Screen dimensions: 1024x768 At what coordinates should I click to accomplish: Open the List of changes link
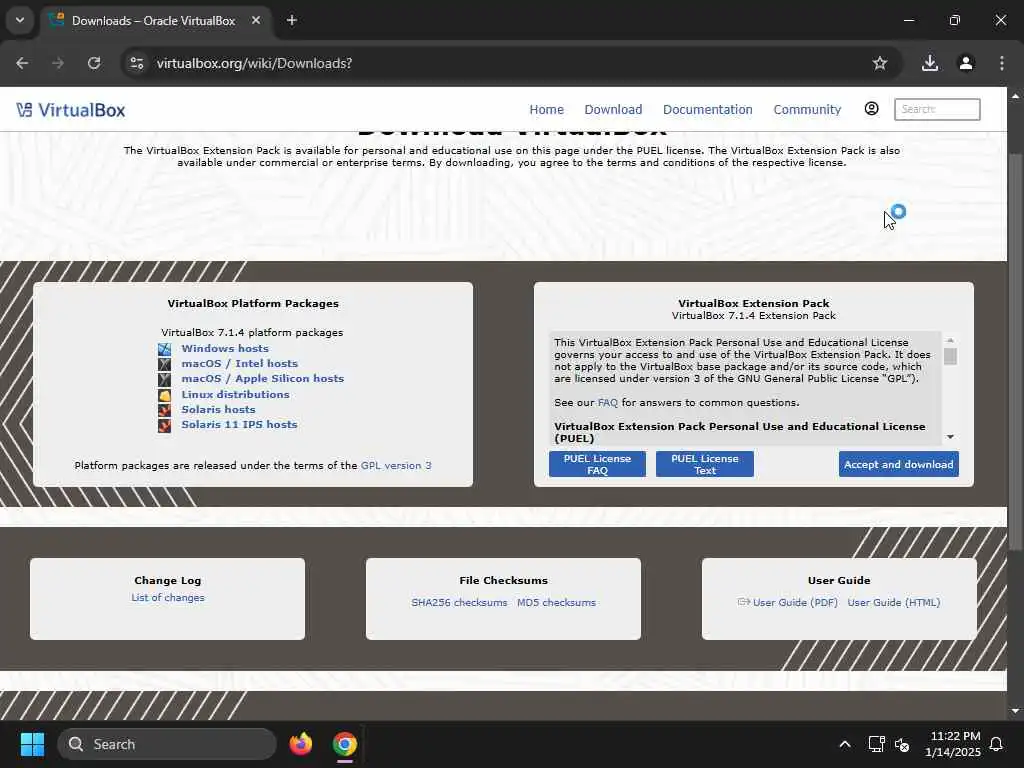pyautogui.click(x=168, y=598)
